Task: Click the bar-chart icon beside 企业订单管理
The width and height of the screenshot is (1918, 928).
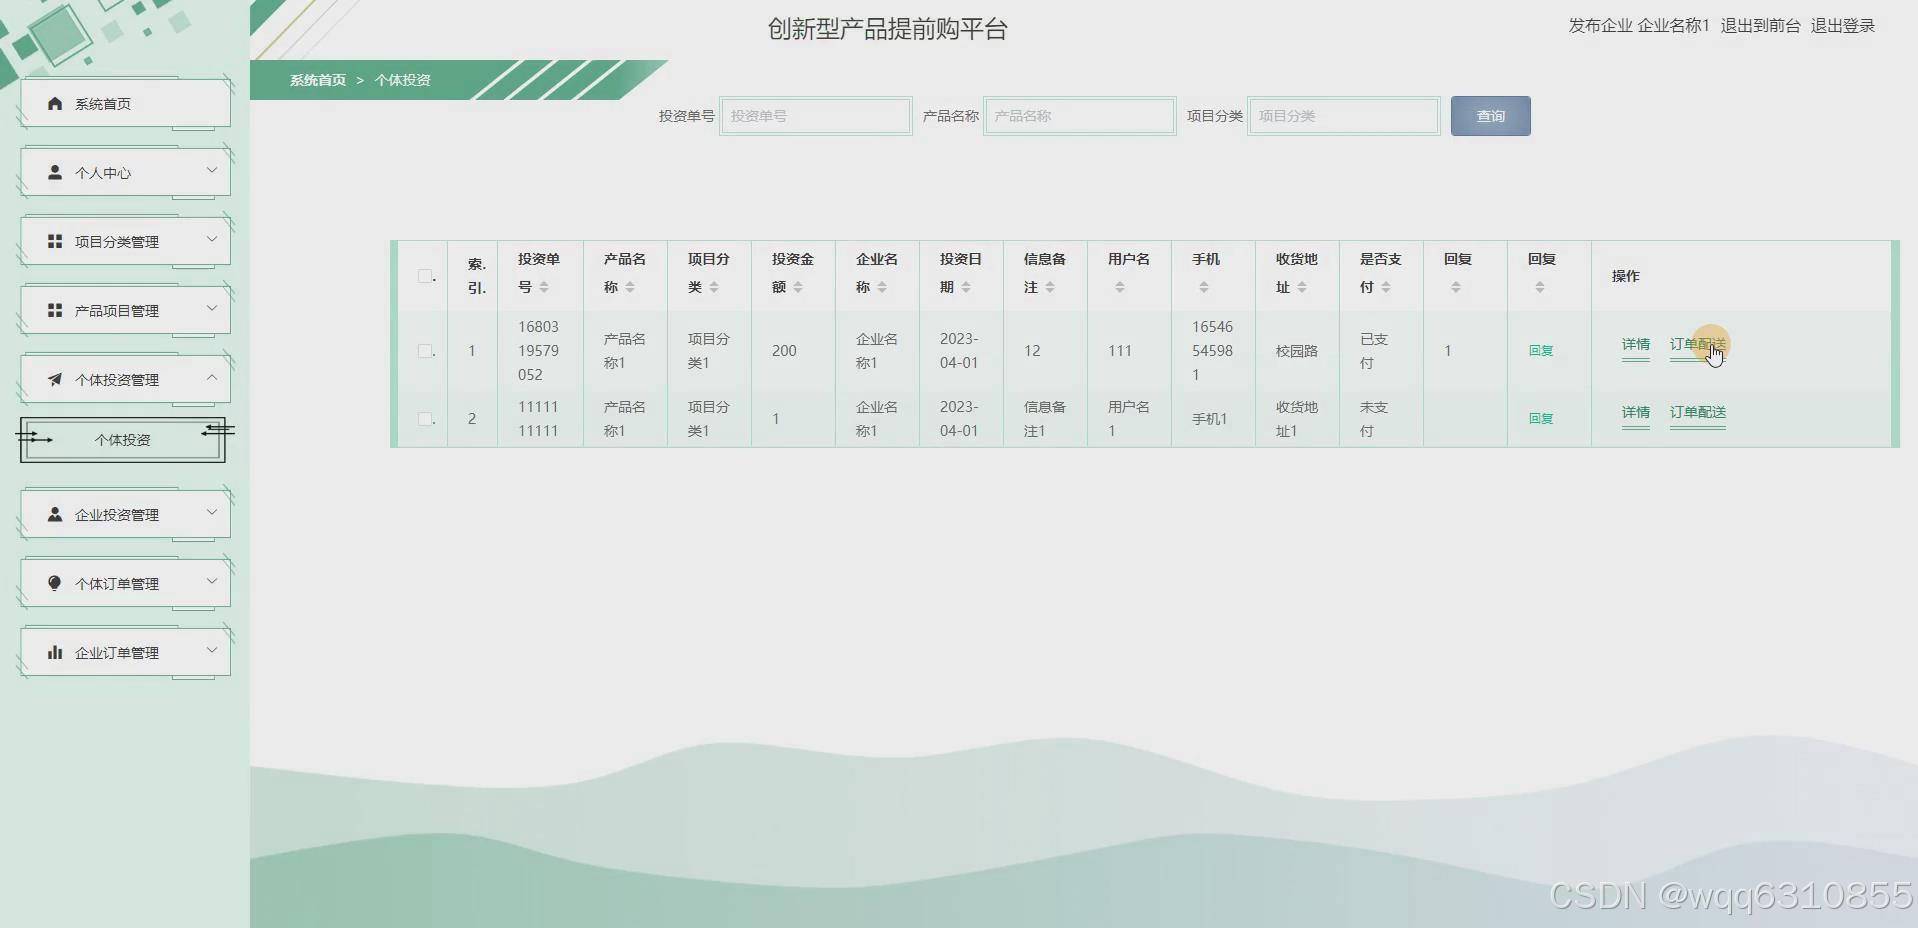Action: [55, 653]
